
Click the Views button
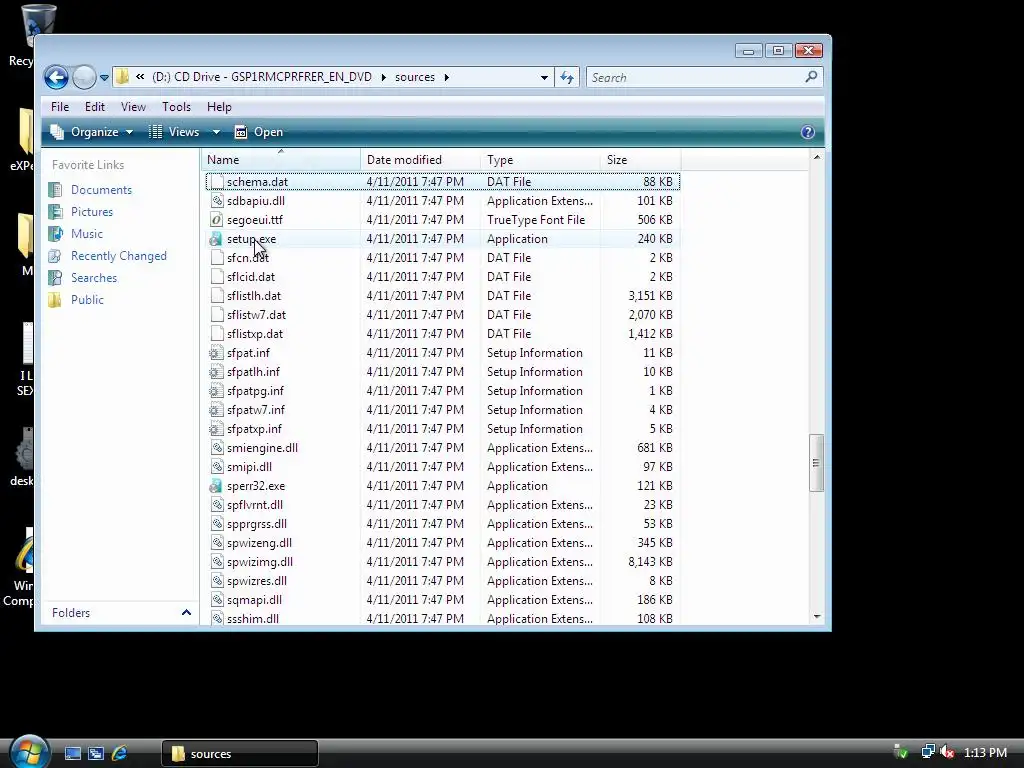click(x=175, y=132)
